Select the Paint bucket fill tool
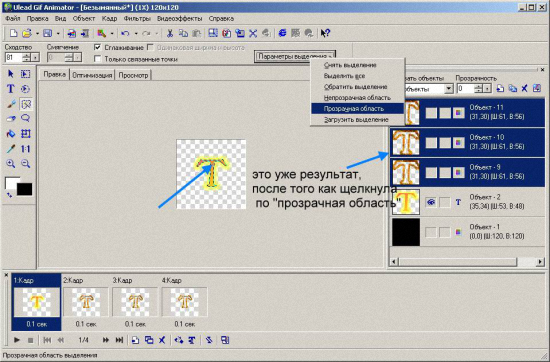This screenshot has height=362, width=550. [11, 134]
